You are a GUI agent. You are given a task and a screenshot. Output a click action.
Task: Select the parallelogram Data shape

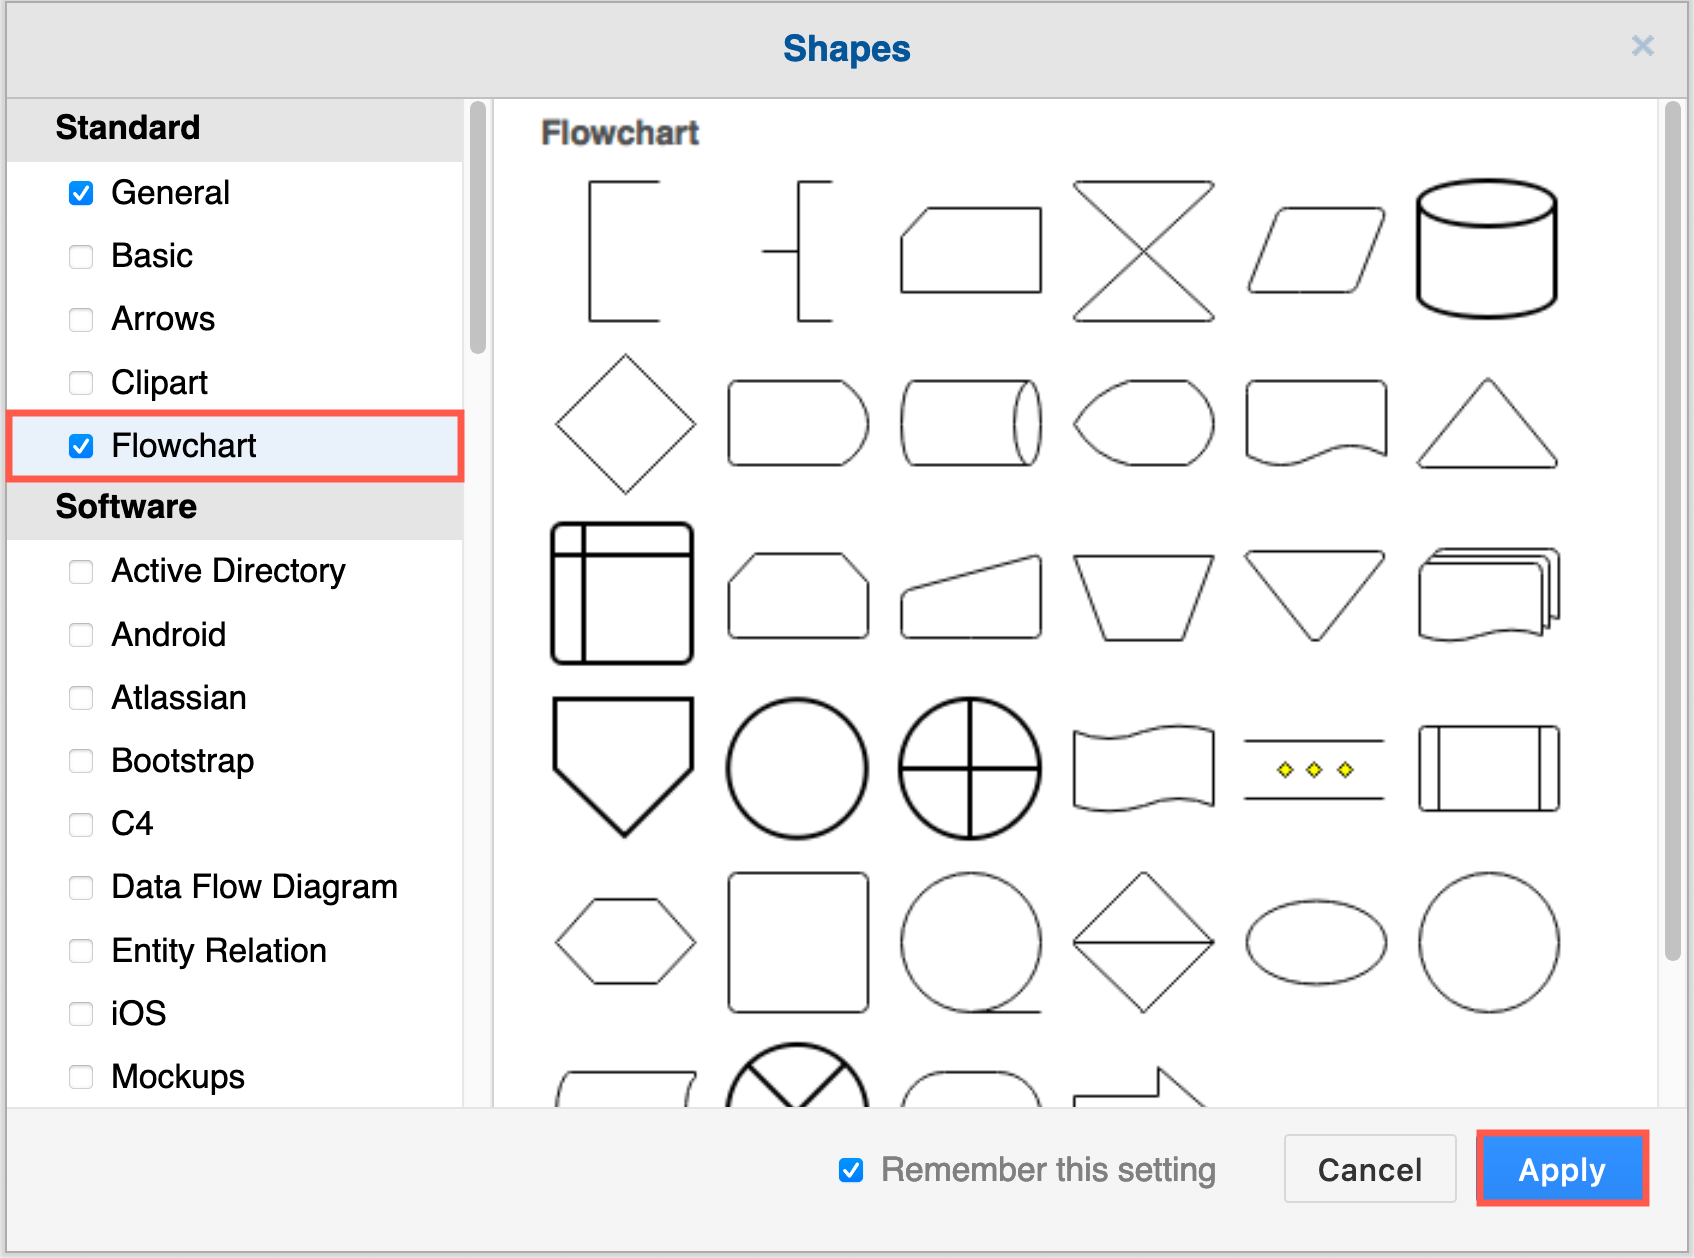pos(1315,248)
